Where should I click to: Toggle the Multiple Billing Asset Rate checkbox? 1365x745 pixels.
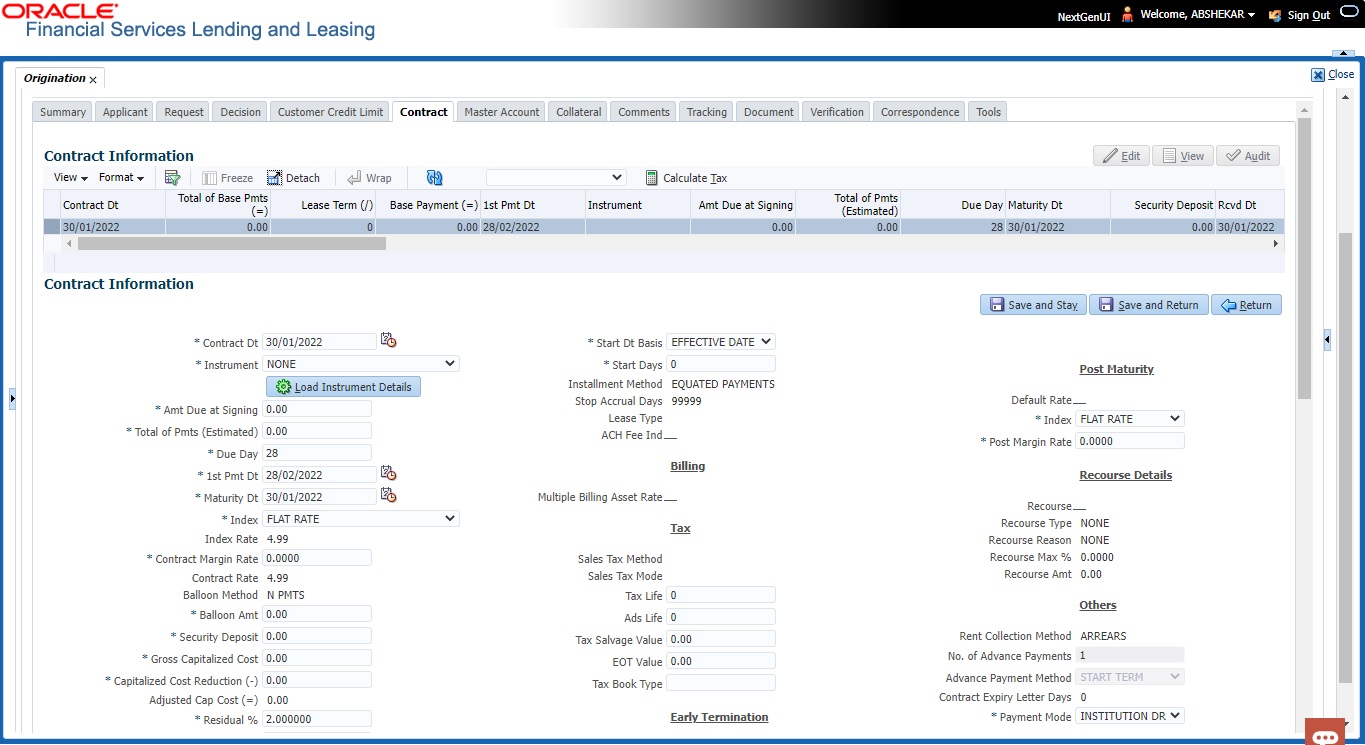(671, 497)
